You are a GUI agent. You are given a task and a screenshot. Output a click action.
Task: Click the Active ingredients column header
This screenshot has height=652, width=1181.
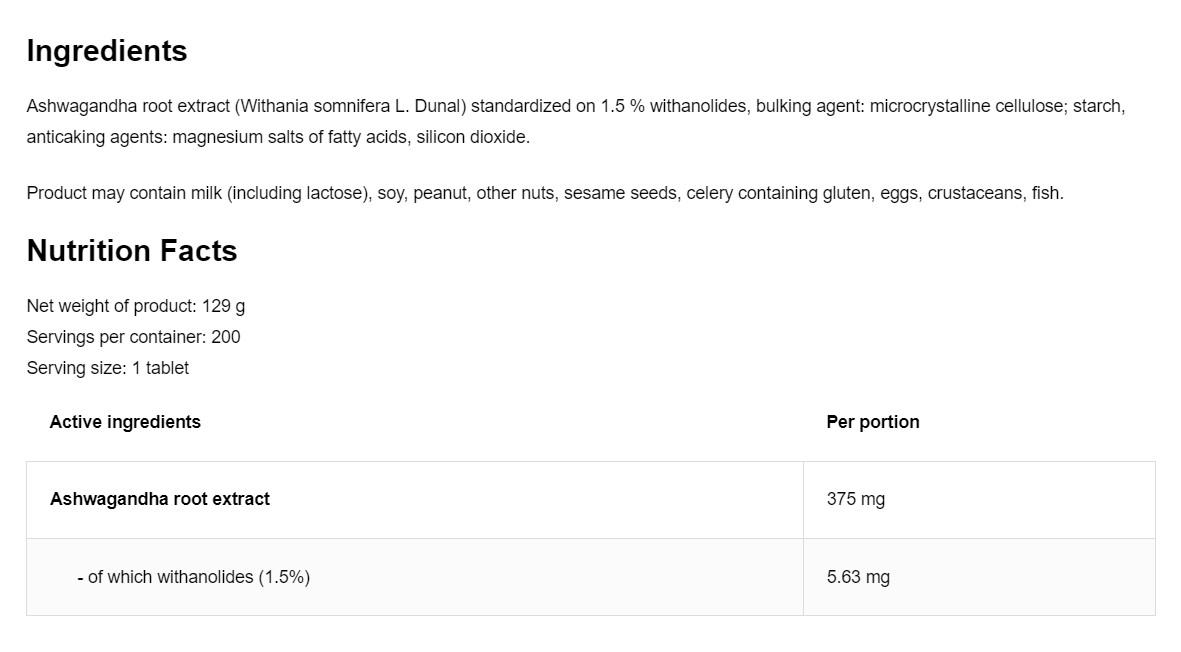[x=125, y=422]
